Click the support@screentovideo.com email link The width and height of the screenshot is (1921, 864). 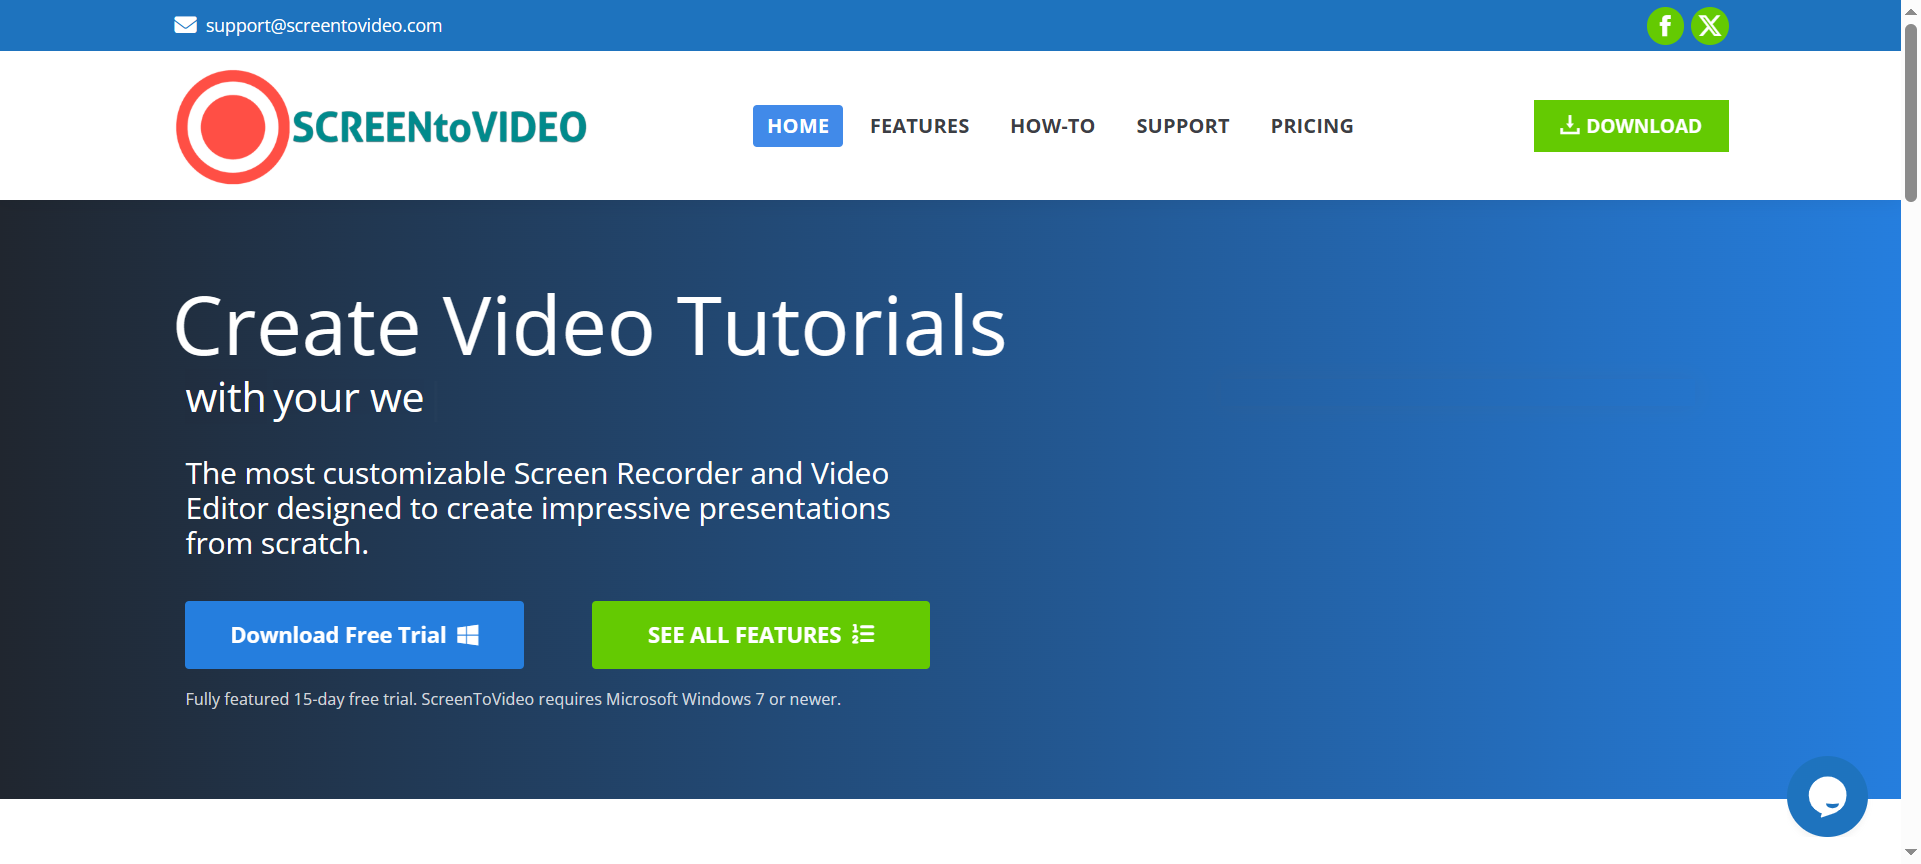click(x=324, y=25)
